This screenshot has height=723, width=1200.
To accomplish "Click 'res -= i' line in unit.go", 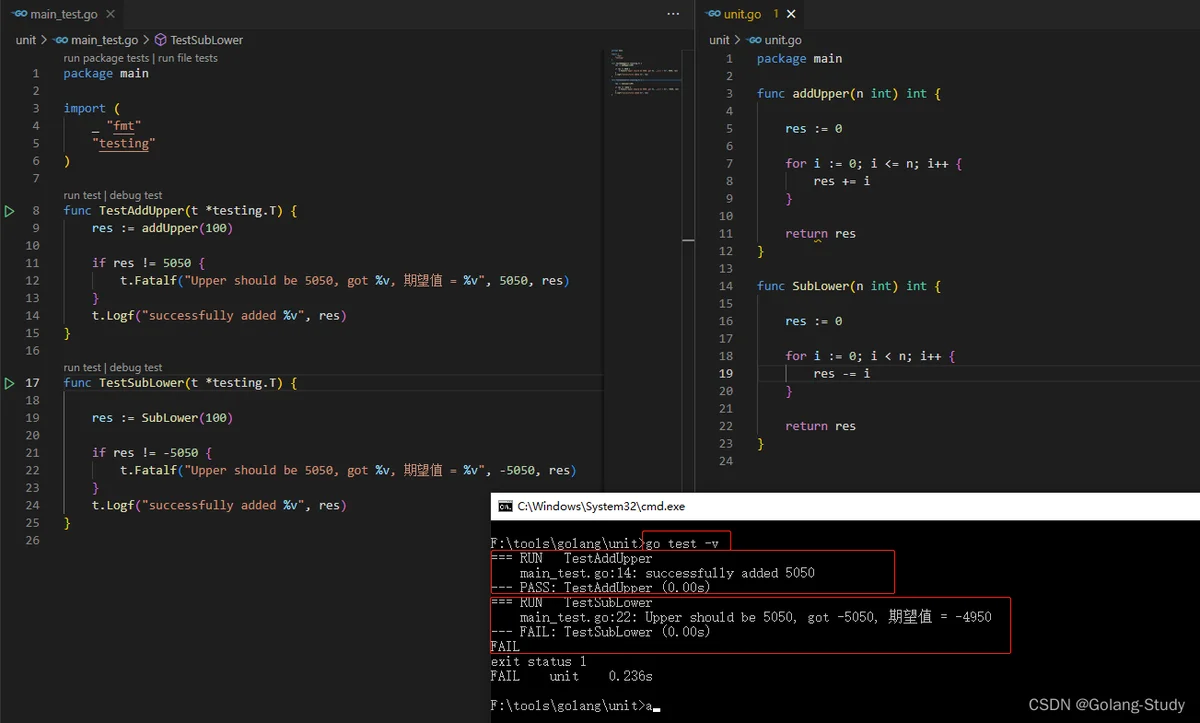I will [842, 373].
